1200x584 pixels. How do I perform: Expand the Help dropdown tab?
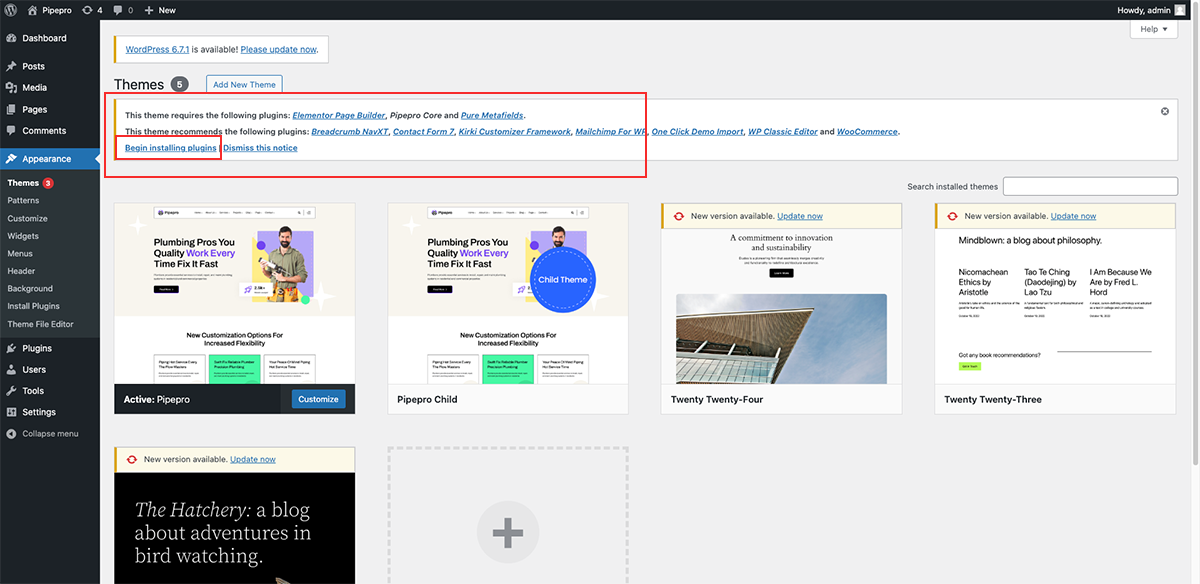tap(1154, 29)
